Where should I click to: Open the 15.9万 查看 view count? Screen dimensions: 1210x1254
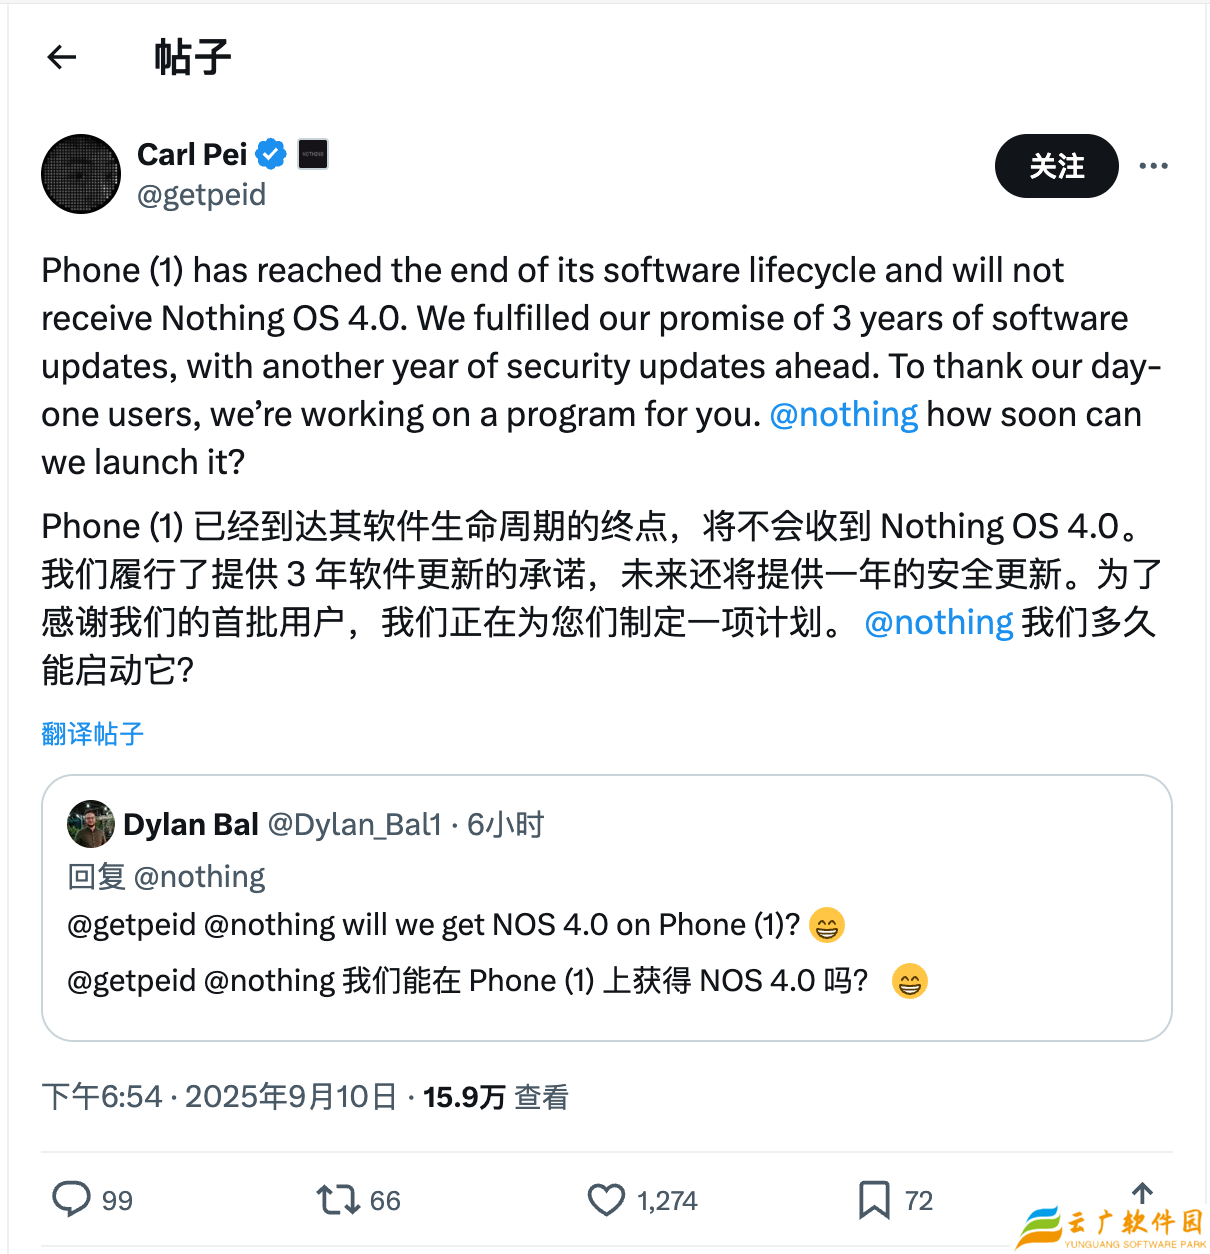(496, 1097)
